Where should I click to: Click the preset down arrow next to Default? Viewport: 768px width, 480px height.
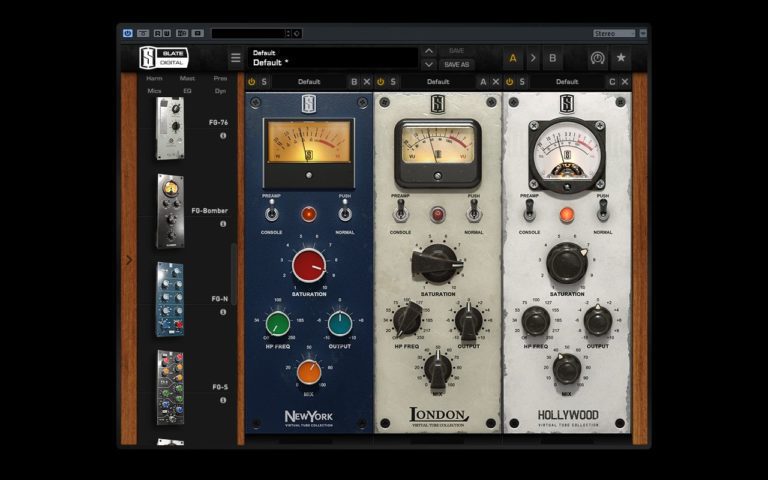429,64
